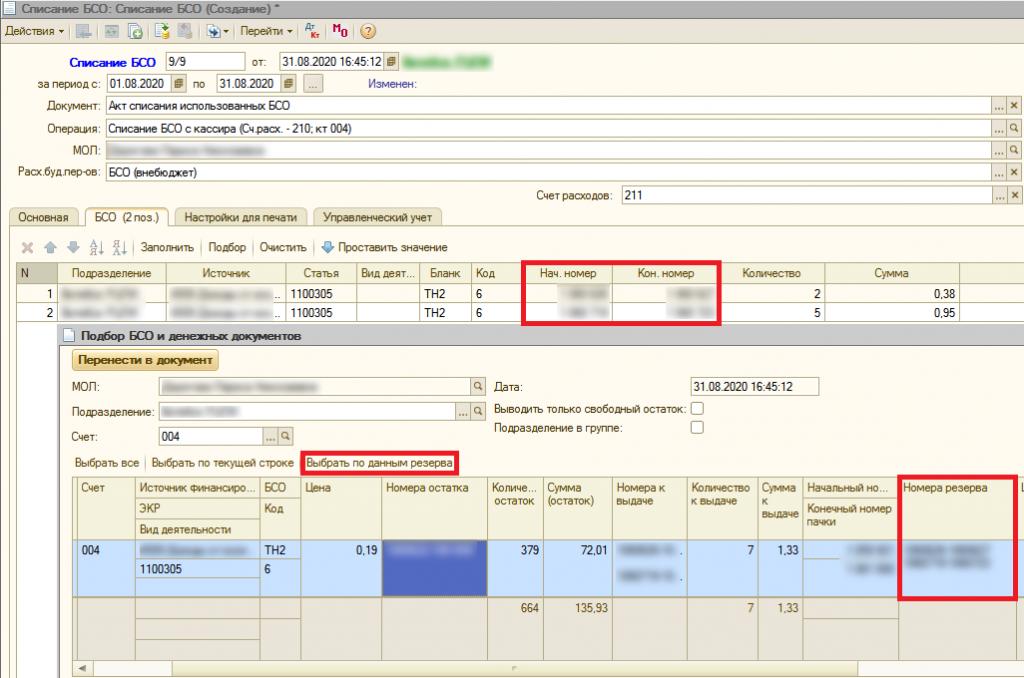Click sort ascending icon in БСО toolbar
The image size is (1024, 678).
pyautogui.click(x=97, y=247)
